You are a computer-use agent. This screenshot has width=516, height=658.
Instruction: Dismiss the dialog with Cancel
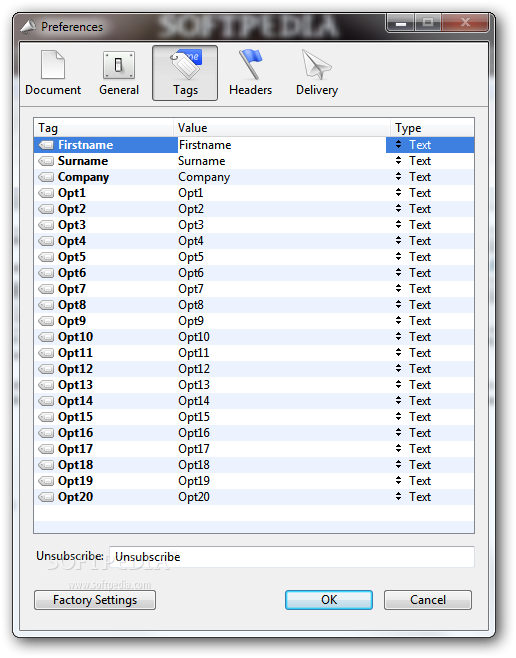428,600
